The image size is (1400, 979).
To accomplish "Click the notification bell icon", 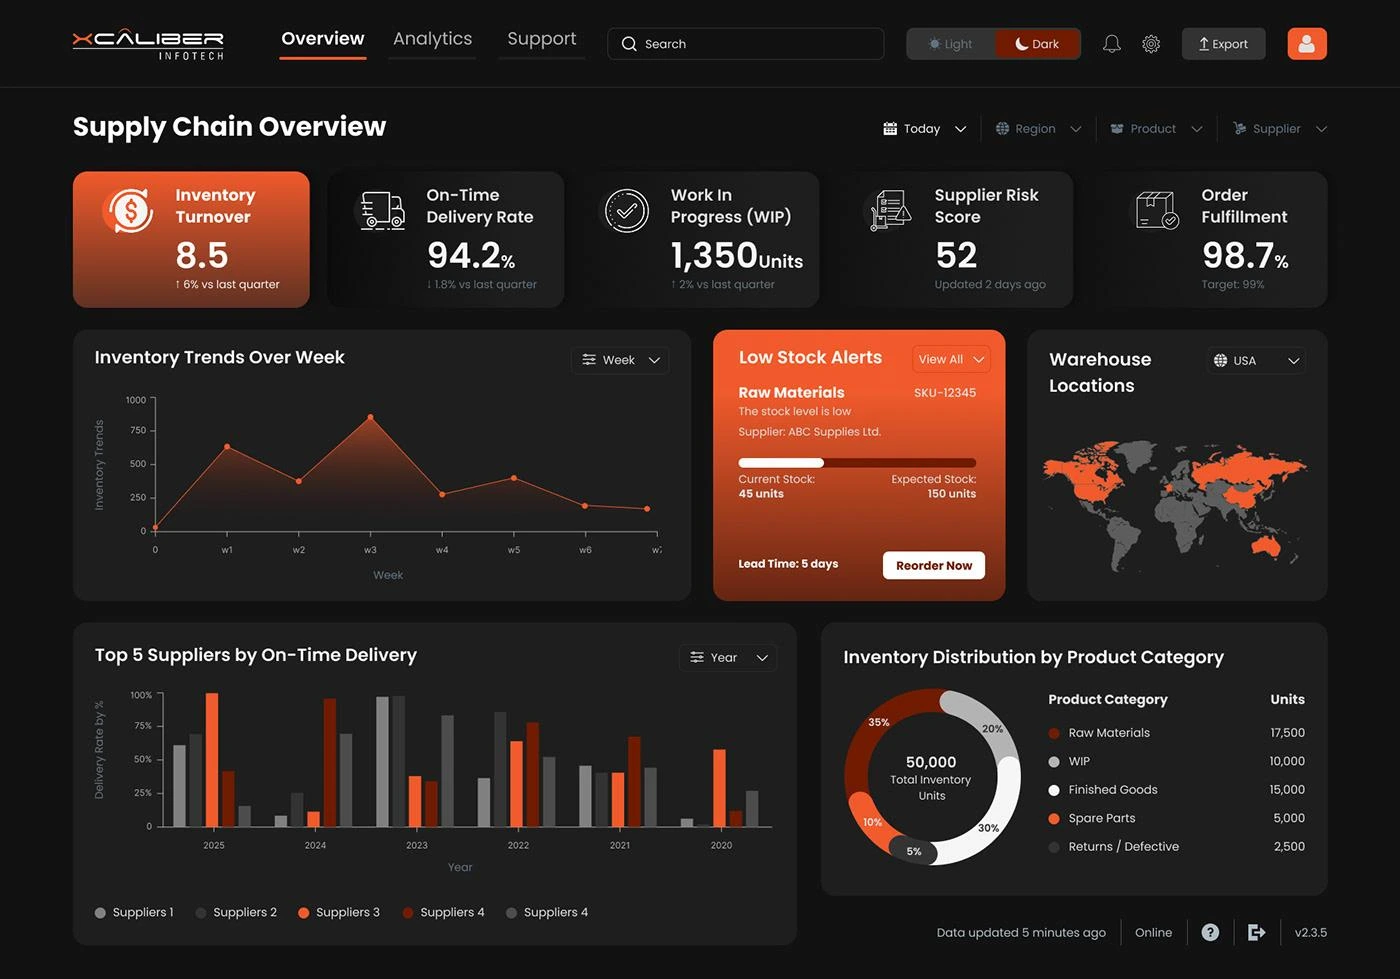I will 1111,44.
